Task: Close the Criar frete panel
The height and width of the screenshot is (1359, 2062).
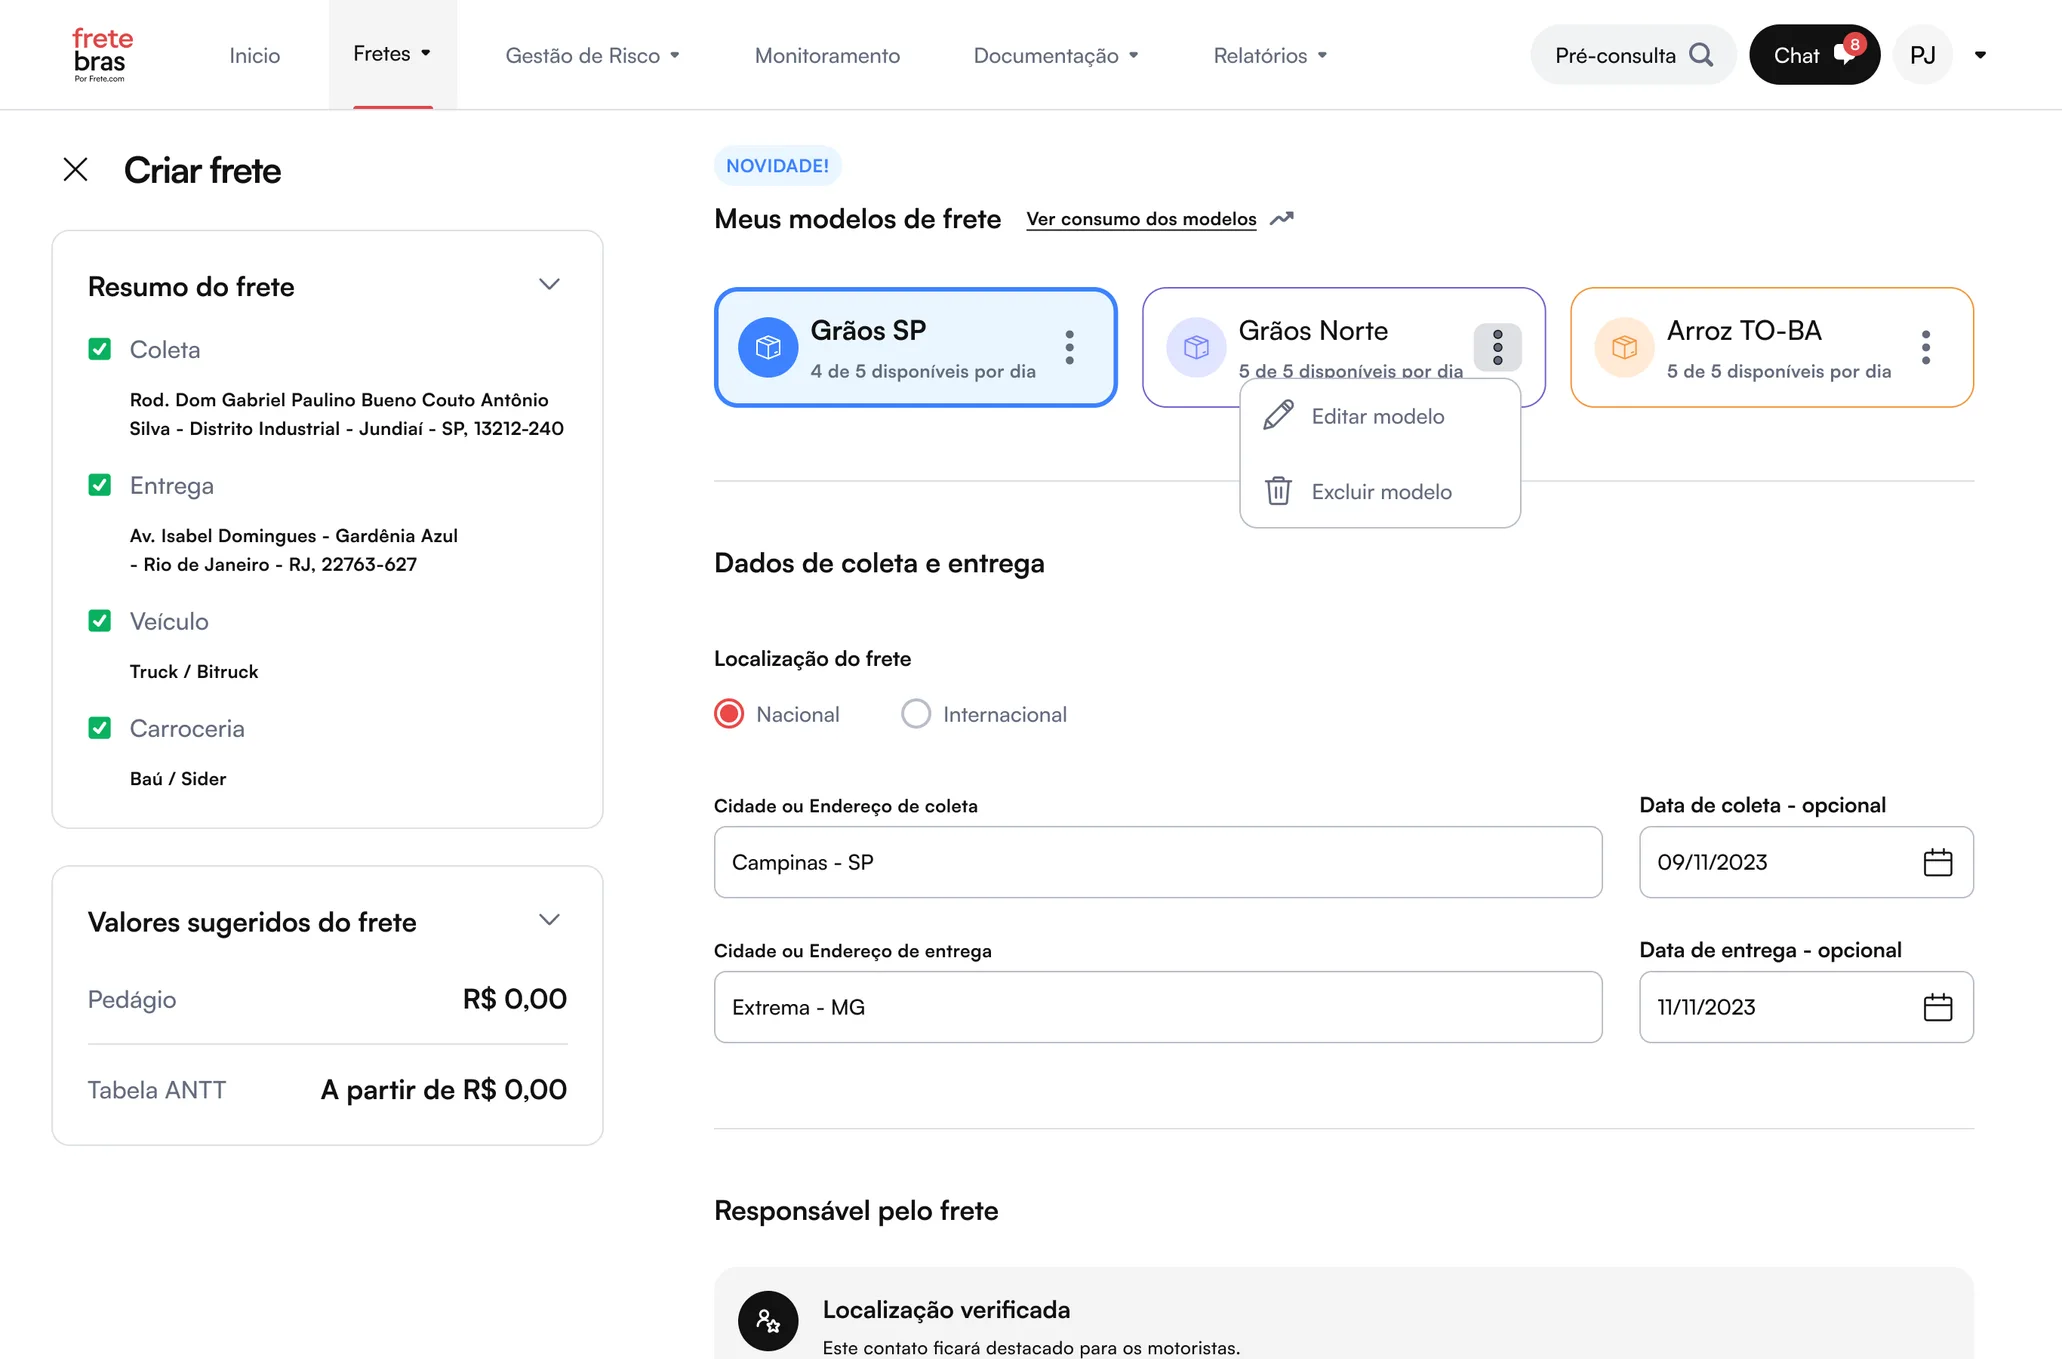Action: tap(75, 170)
